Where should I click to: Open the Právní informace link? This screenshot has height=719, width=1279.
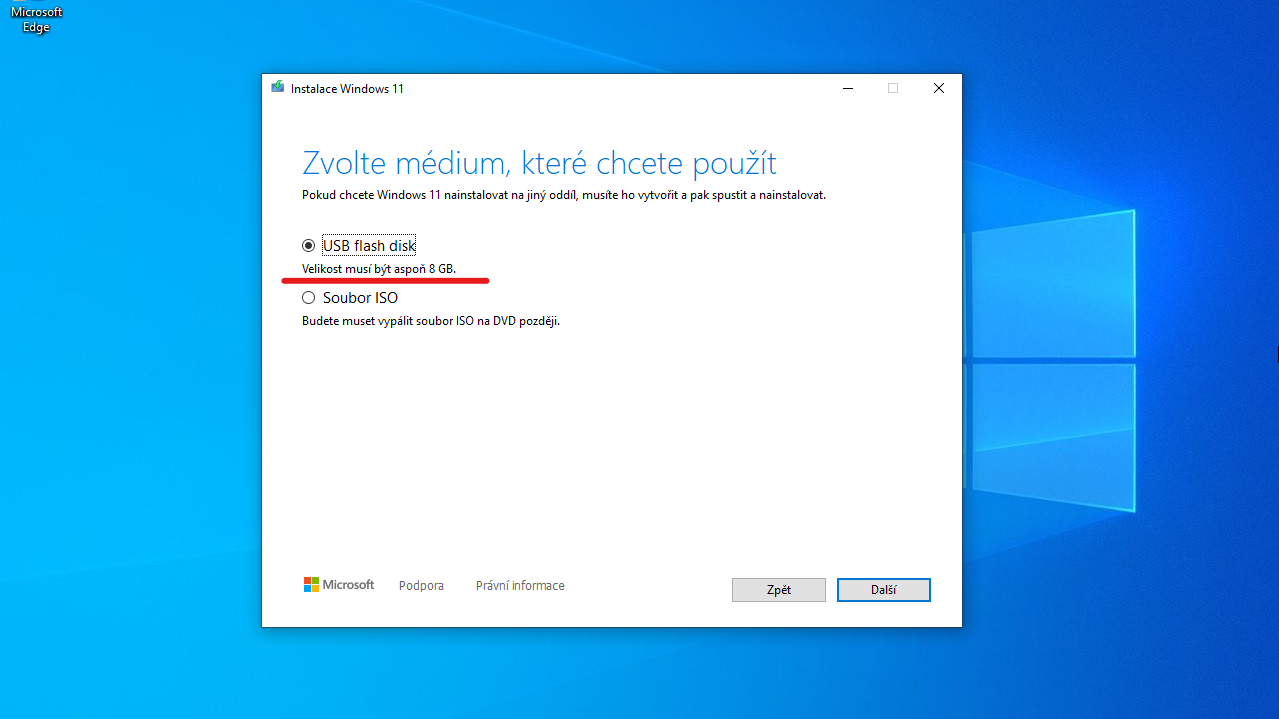pyautogui.click(x=520, y=586)
